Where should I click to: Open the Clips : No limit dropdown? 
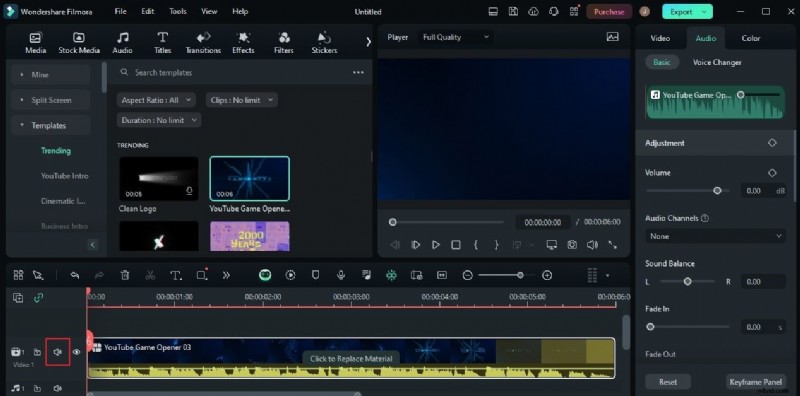242,100
